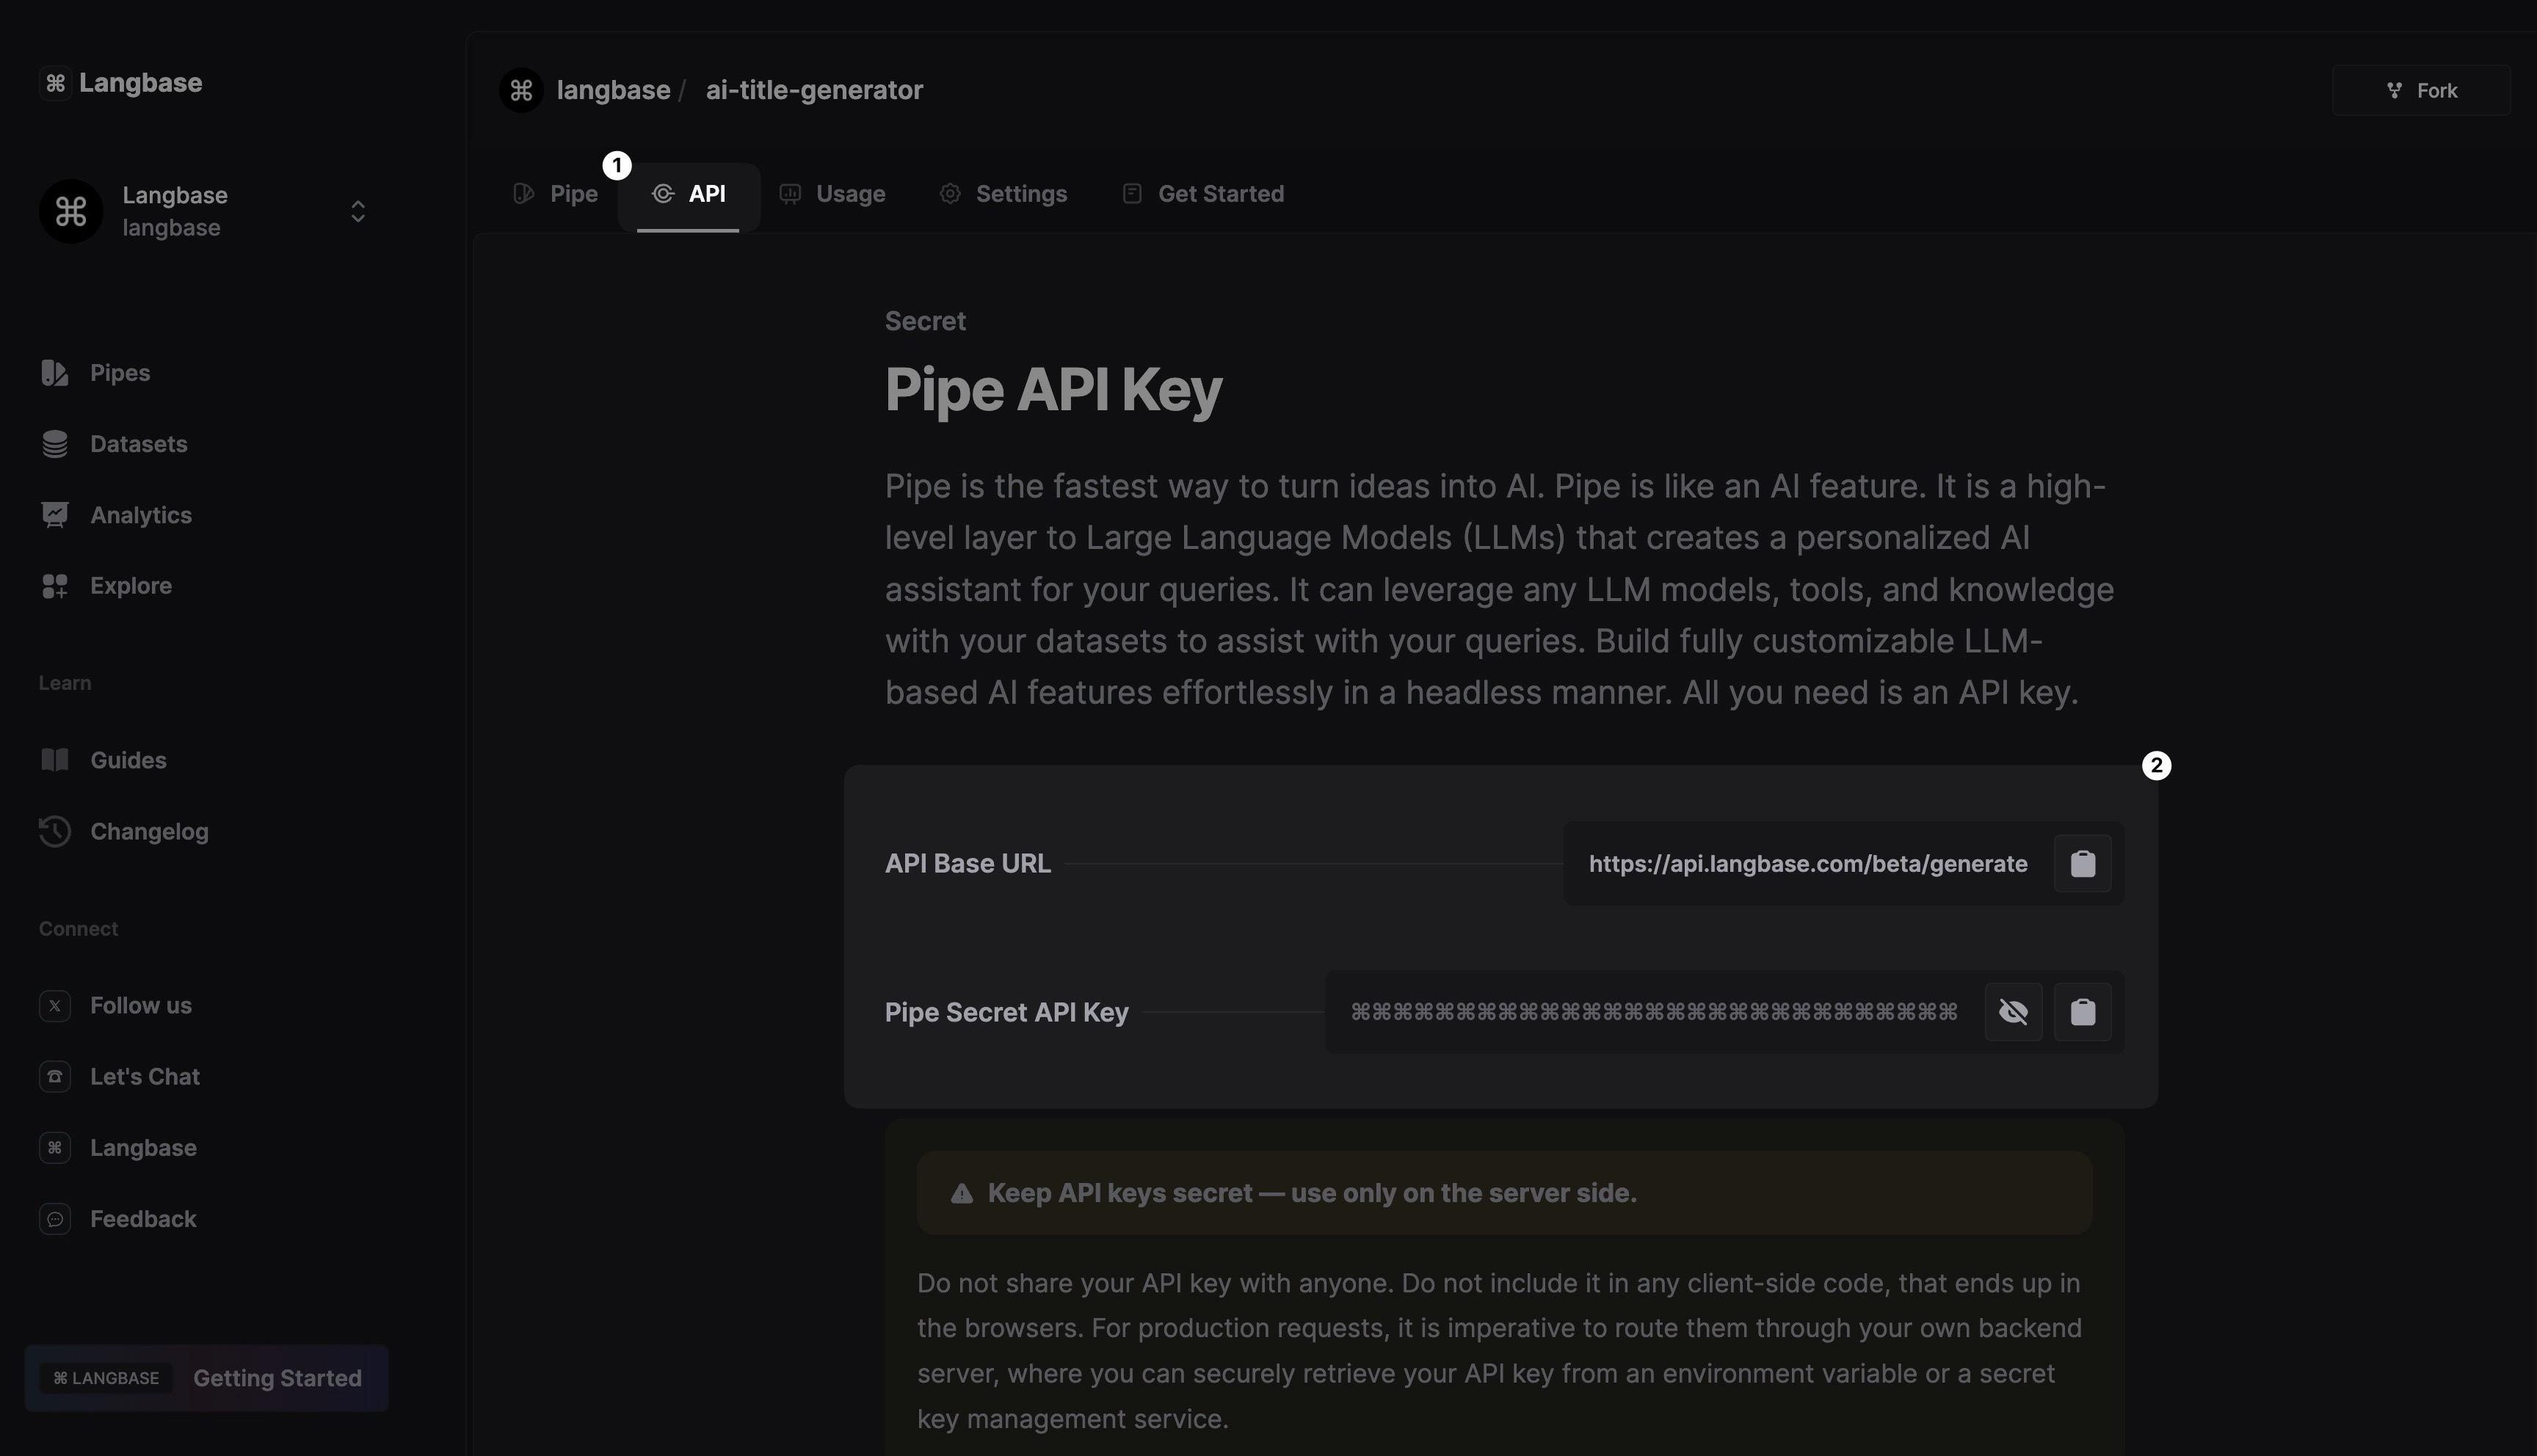Click the Langbase logo icon at top left
The height and width of the screenshot is (1456, 2537).
(55, 83)
